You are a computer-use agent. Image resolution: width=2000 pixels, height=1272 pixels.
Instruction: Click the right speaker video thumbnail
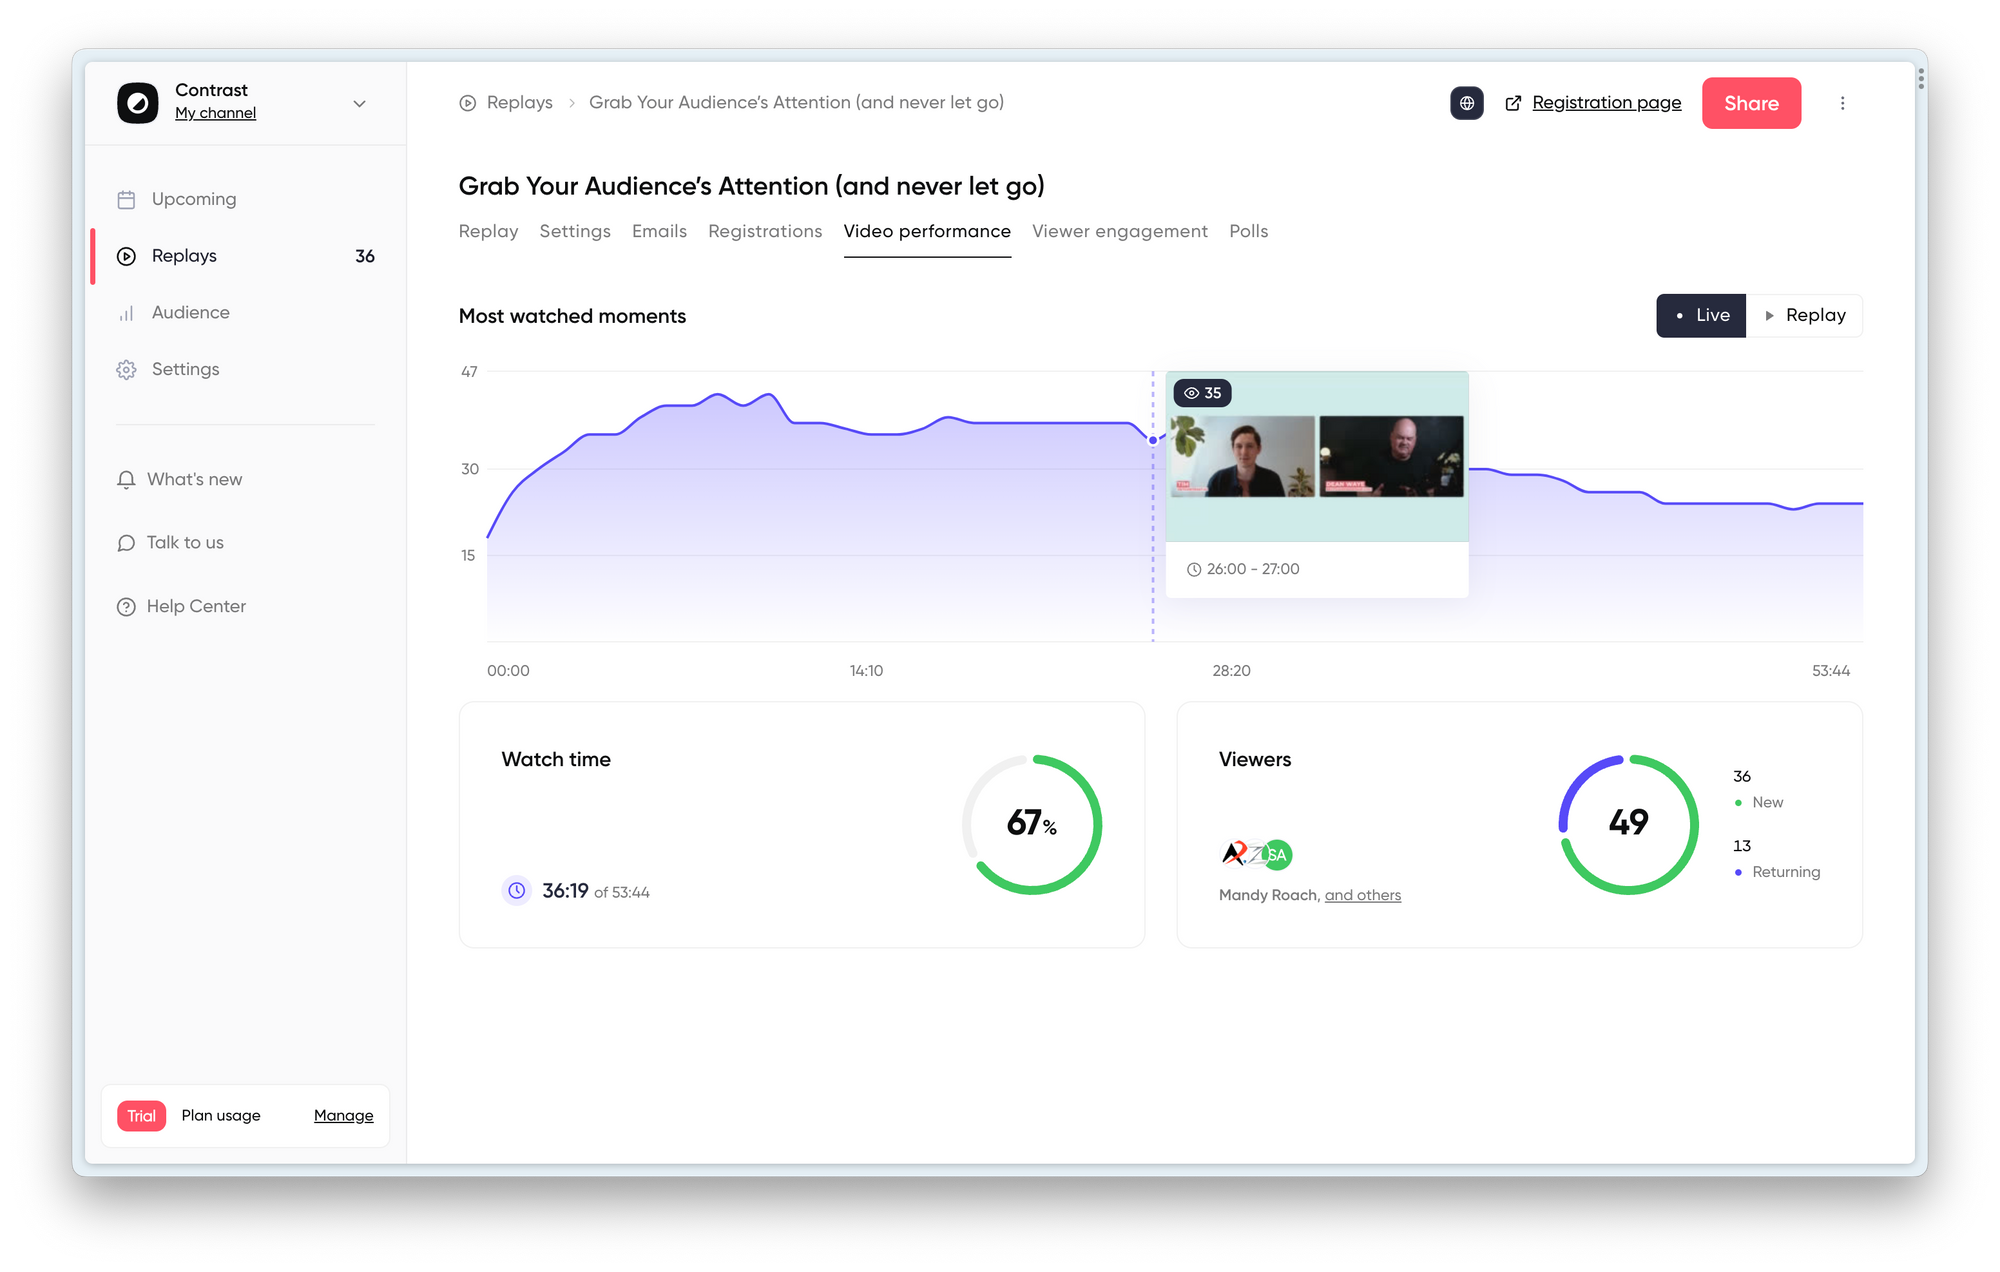(1391, 457)
